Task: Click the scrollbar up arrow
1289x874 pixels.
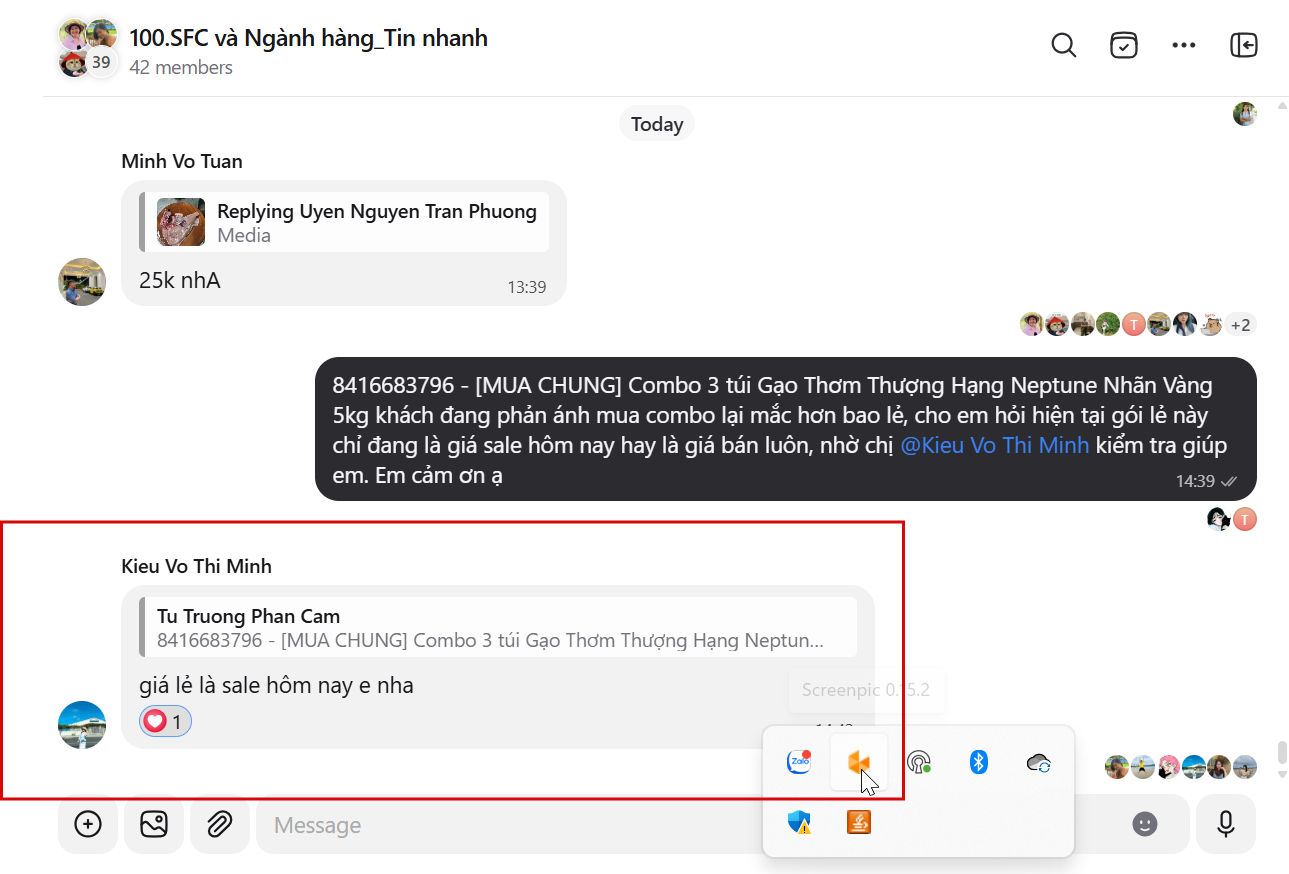Action: pos(1282,104)
